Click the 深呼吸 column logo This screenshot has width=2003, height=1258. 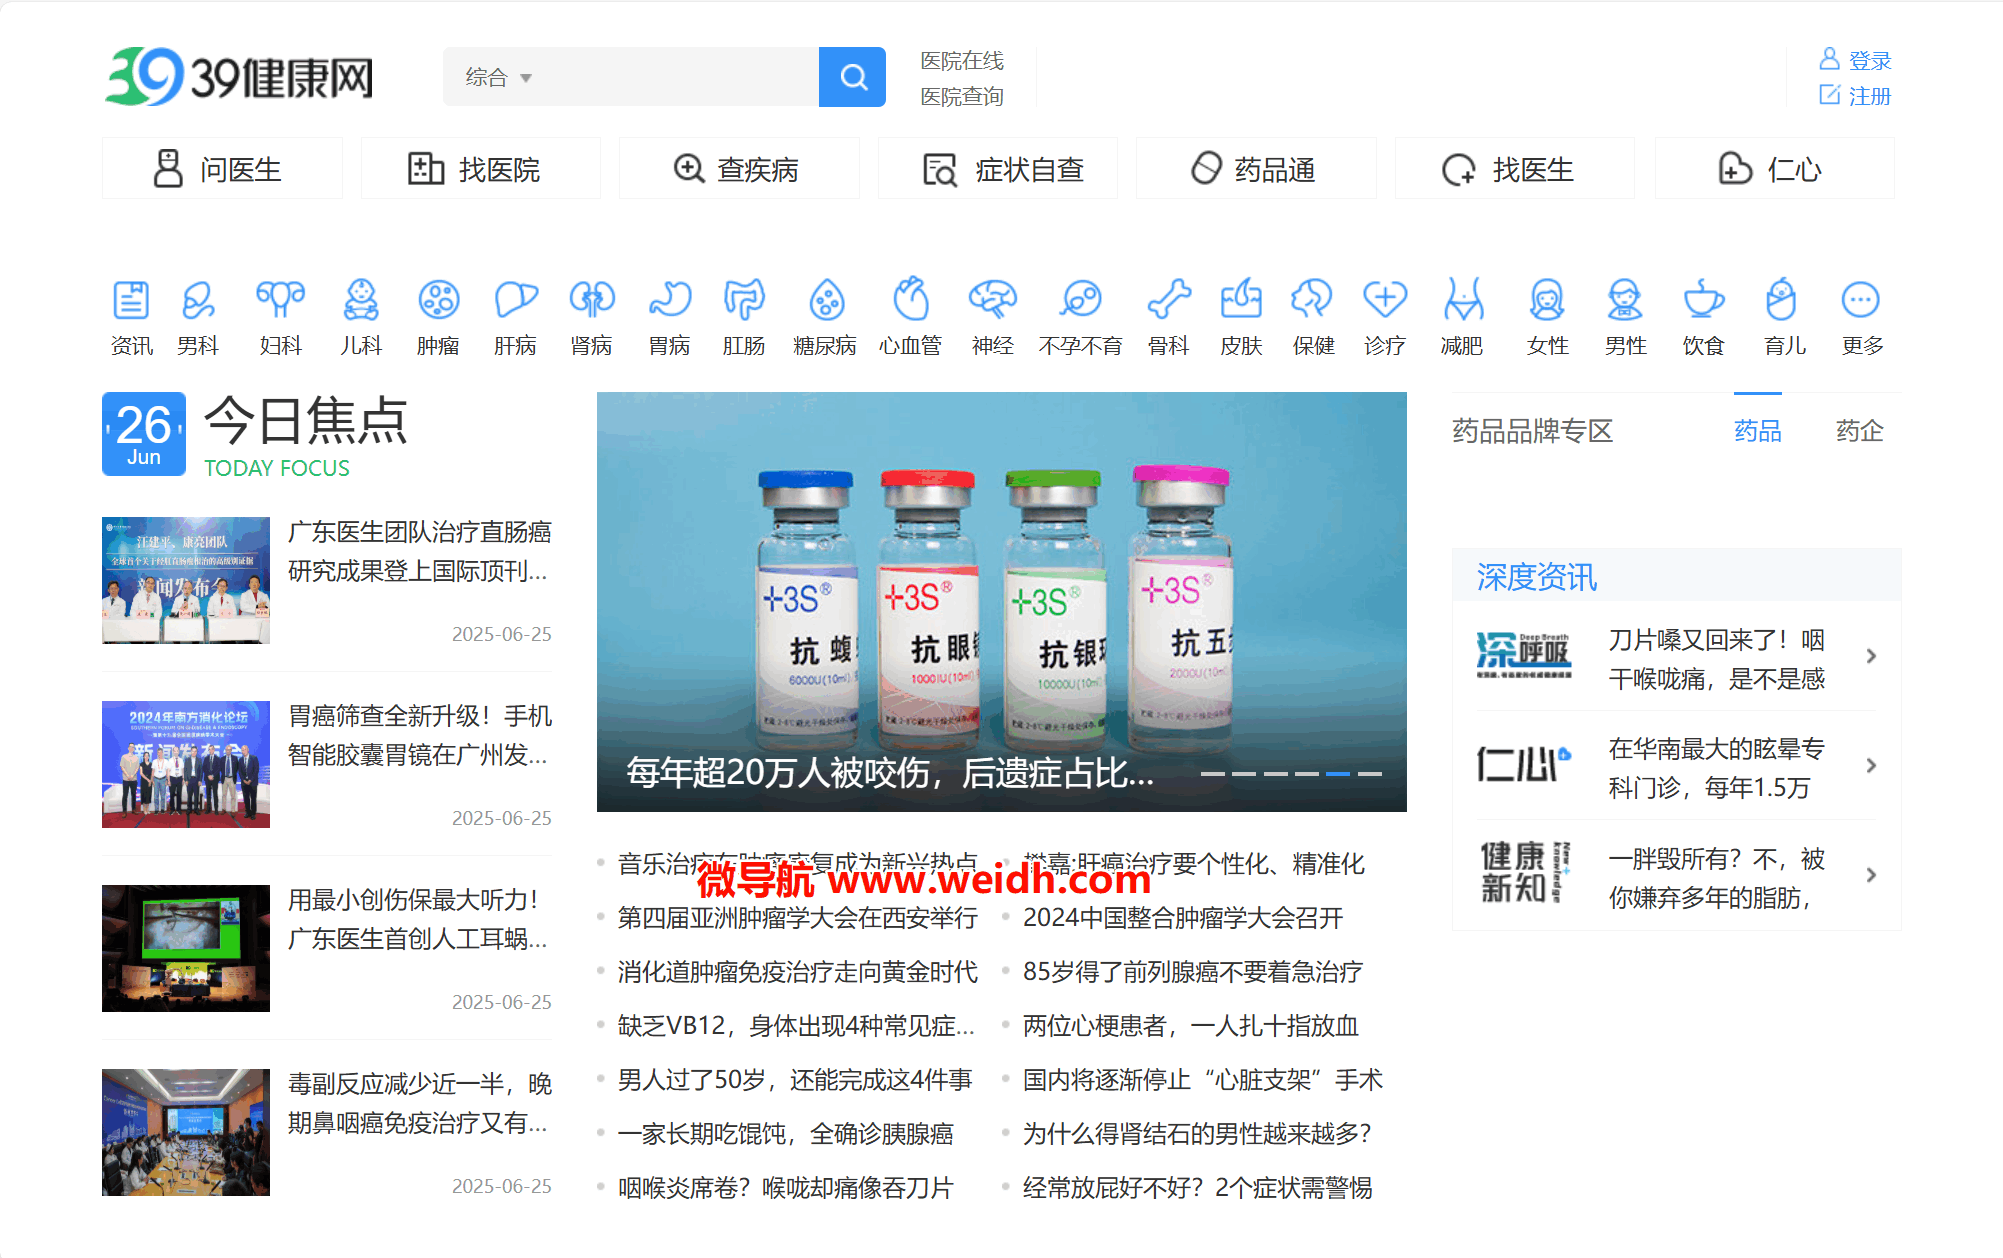(1524, 656)
